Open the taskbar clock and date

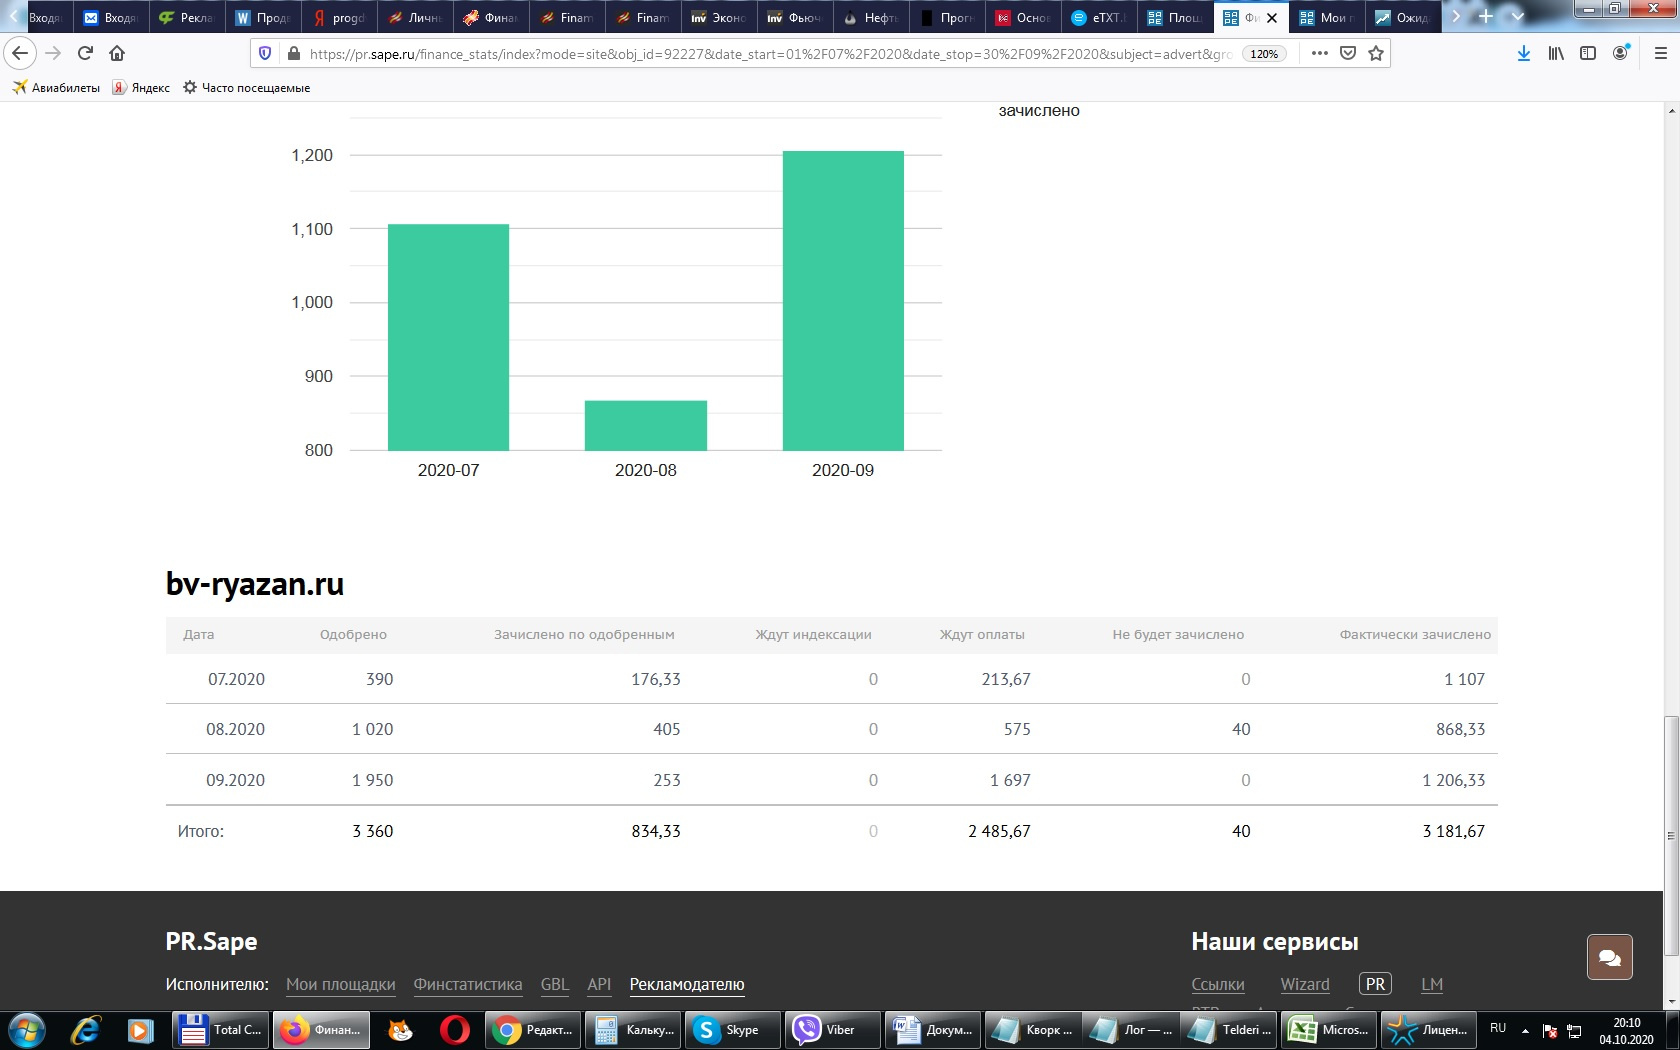tap(1626, 1031)
